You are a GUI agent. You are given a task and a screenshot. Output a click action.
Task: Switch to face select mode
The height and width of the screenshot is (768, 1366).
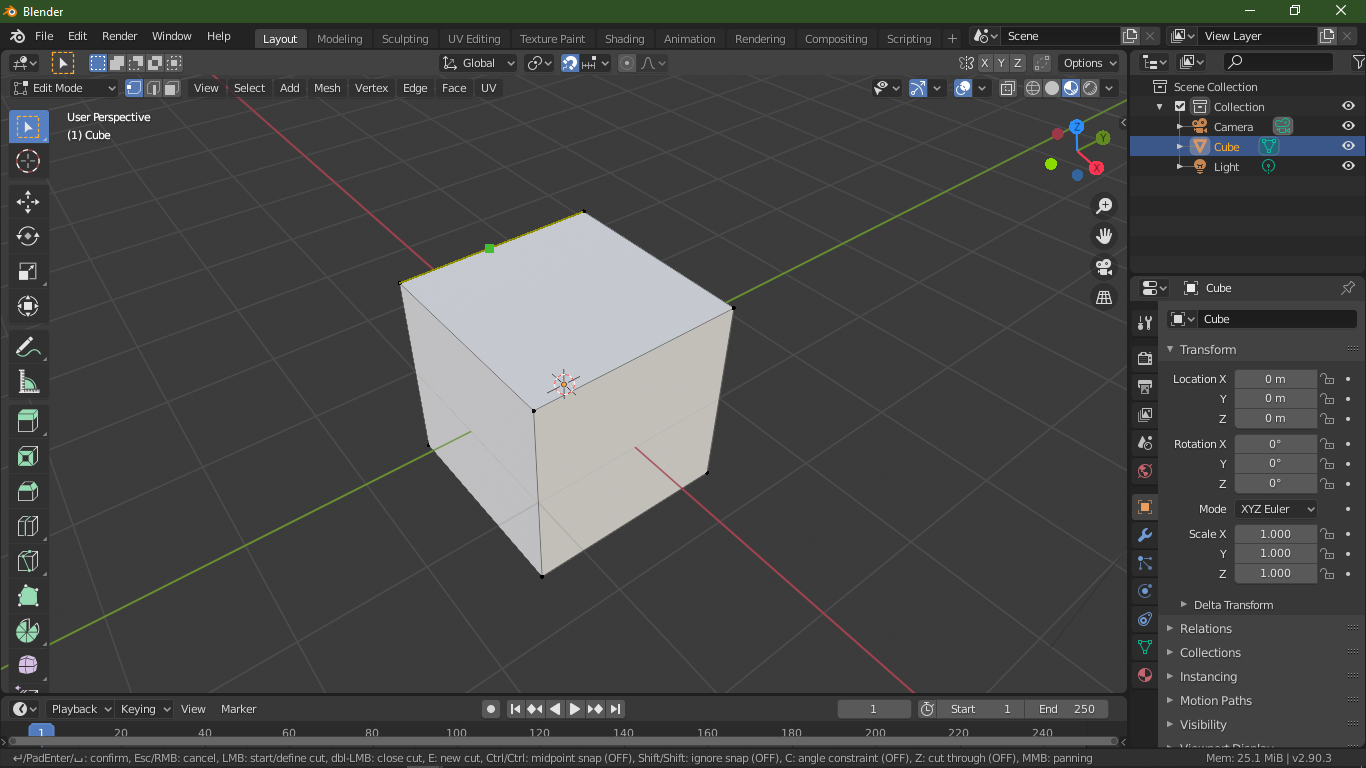click(172, 88)
